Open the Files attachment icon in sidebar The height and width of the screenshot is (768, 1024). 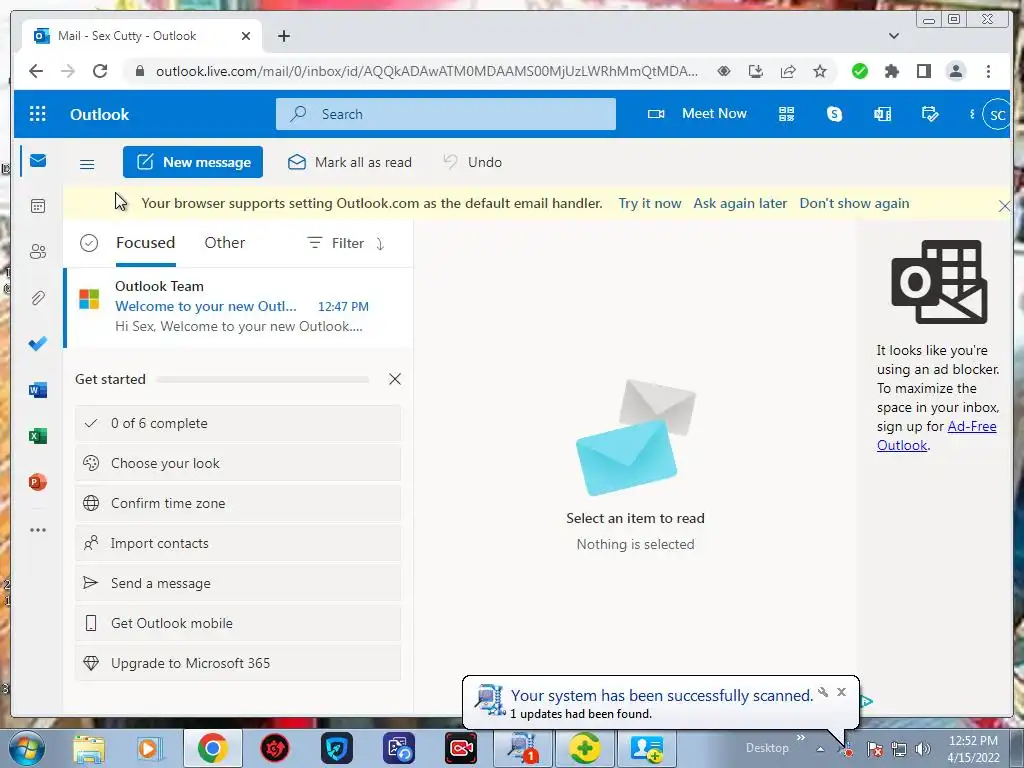pyautogui.click(x=38, y=298)
